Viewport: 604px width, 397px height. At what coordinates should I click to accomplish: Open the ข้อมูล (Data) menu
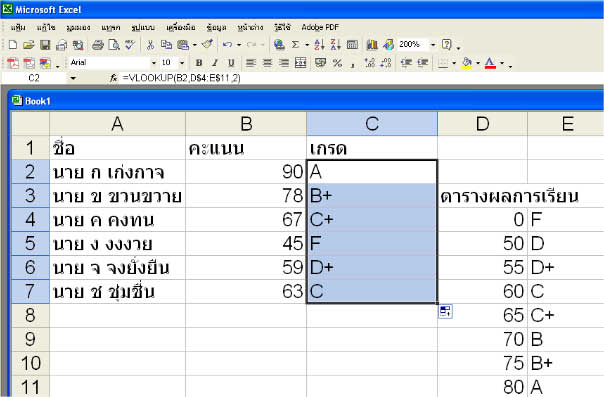pos(216,27)
